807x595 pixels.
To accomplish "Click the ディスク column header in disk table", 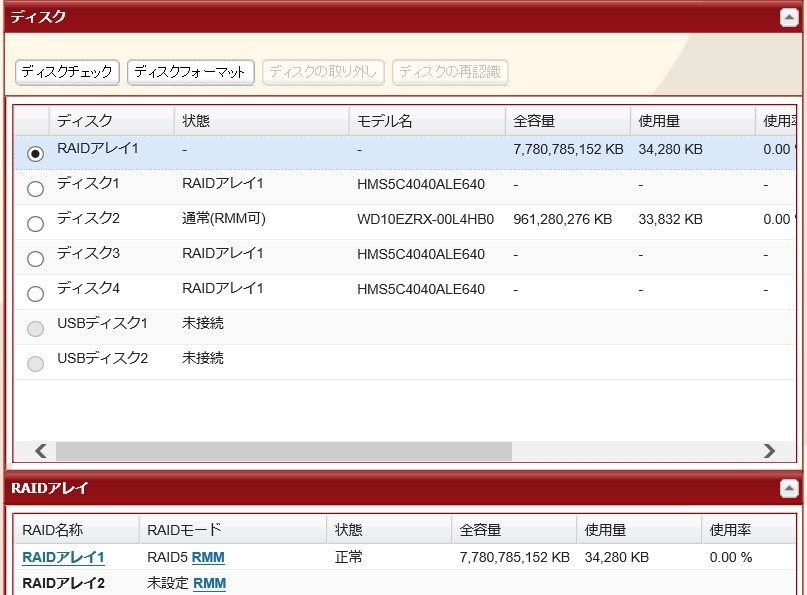I will tap(112, 121).
